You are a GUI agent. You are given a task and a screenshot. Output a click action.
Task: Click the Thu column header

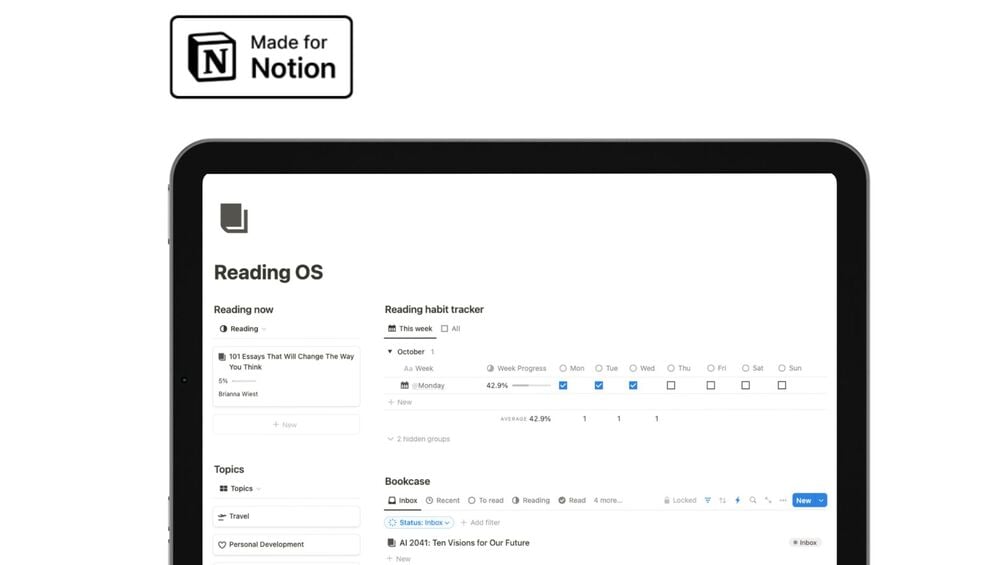[679, 368]
